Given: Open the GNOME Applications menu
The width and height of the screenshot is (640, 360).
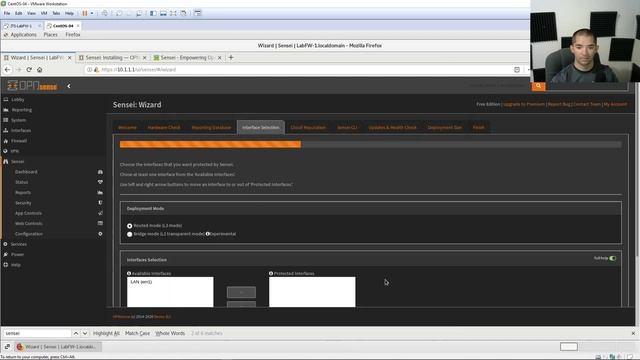Looking at the screenshot, I should click(x=23, y=35).
